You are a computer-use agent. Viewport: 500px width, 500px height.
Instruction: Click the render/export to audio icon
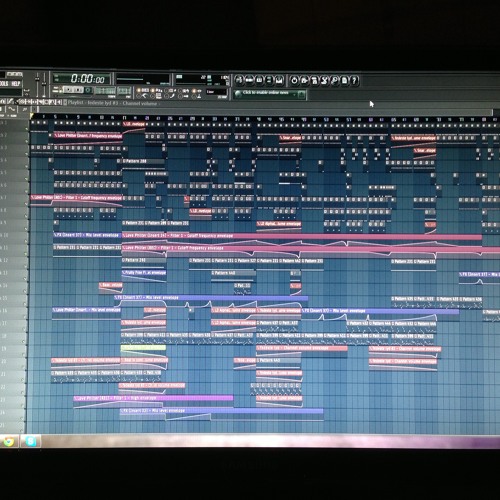tap(314, 80)
